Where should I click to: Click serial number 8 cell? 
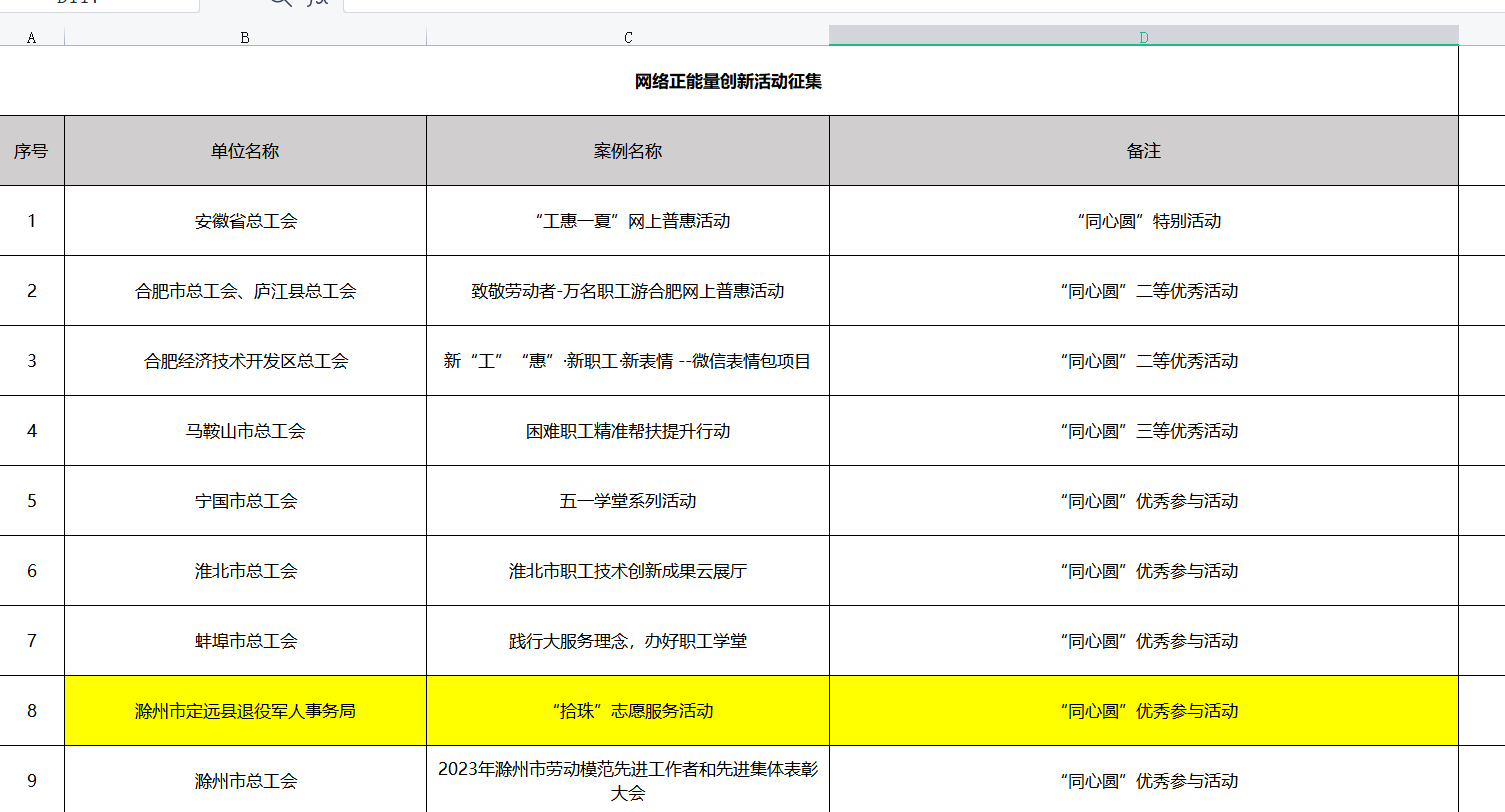click(x=32, y=711)
